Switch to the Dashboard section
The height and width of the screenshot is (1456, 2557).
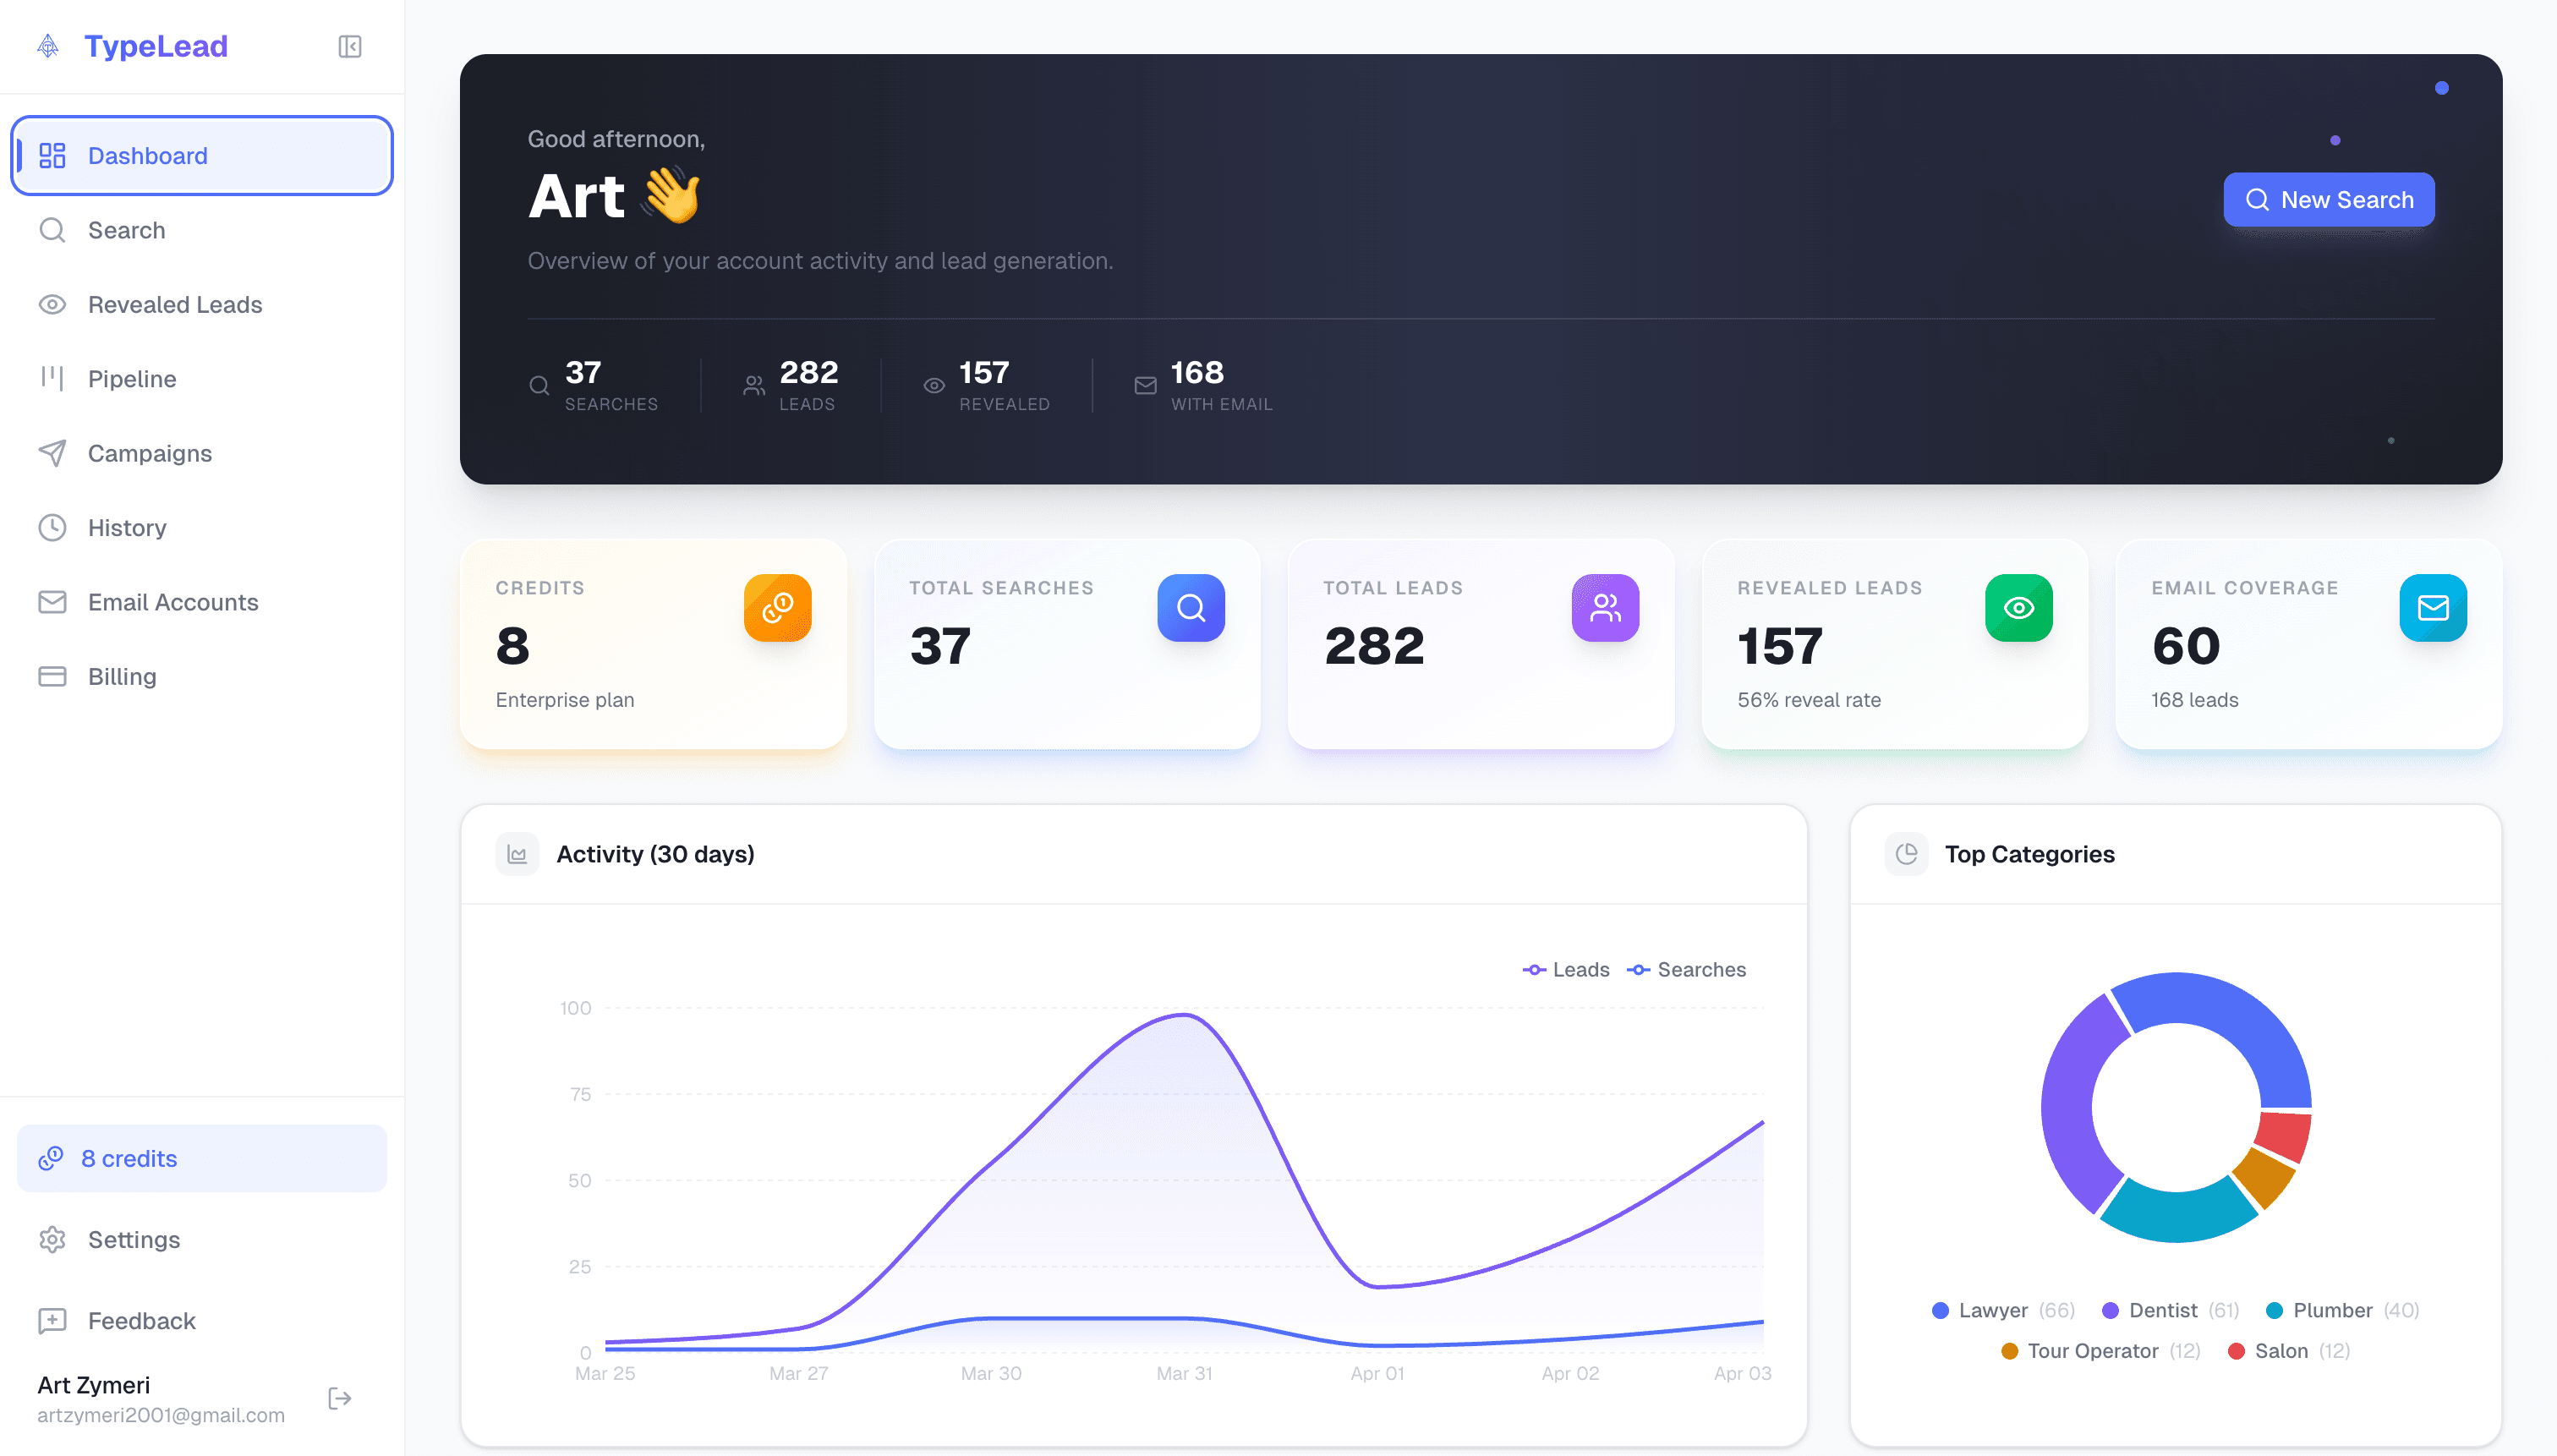147,155
